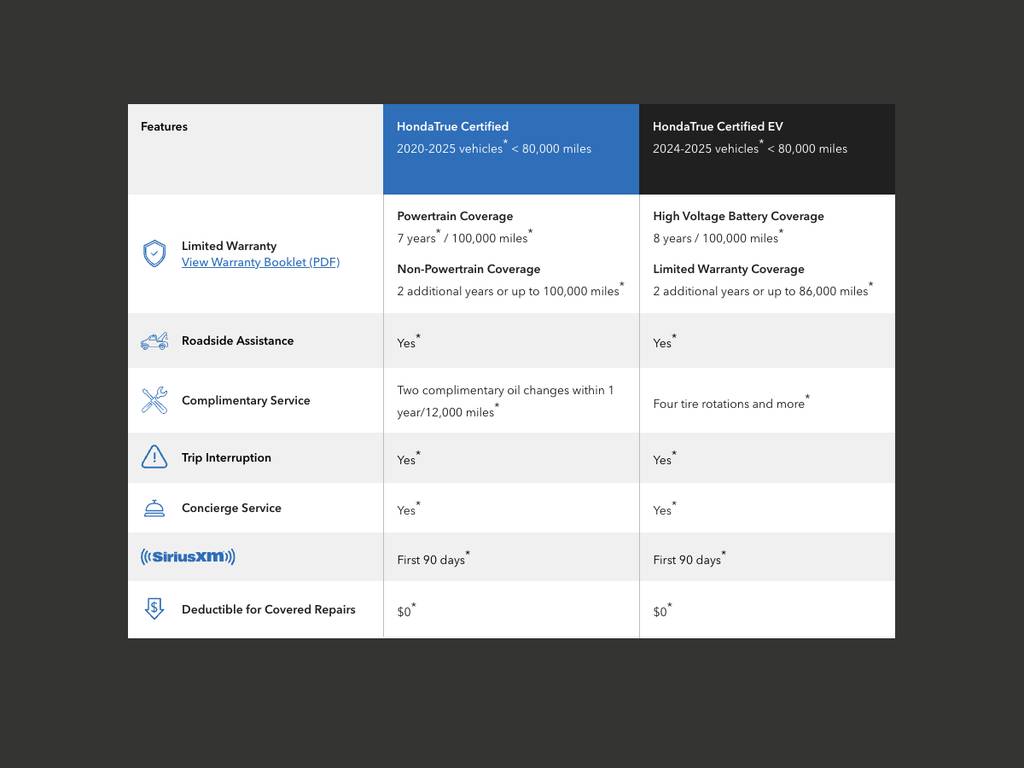The height and width of the screenshot is (768, 1024).
Task: Click the Non-Powertrain Coverage heading
Action: [x=469, y=269]
